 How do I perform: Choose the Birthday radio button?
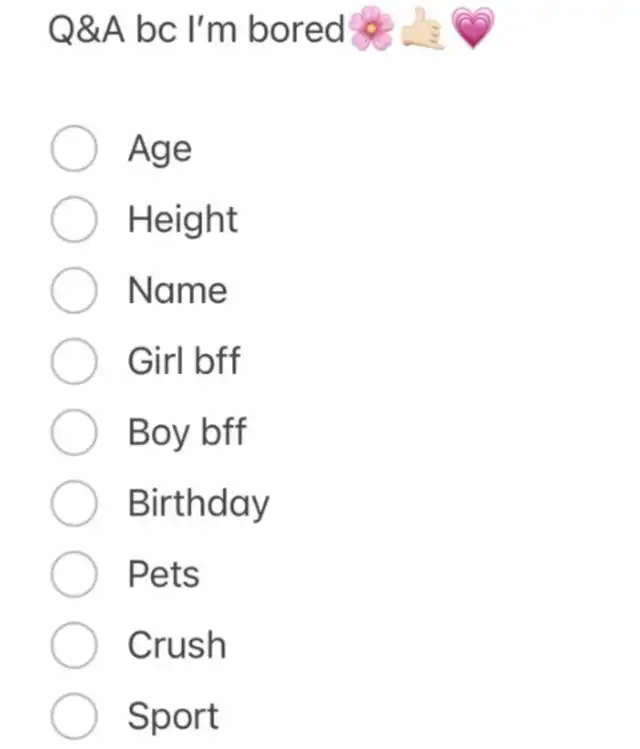pyautogui.click(x=74, y=503)
